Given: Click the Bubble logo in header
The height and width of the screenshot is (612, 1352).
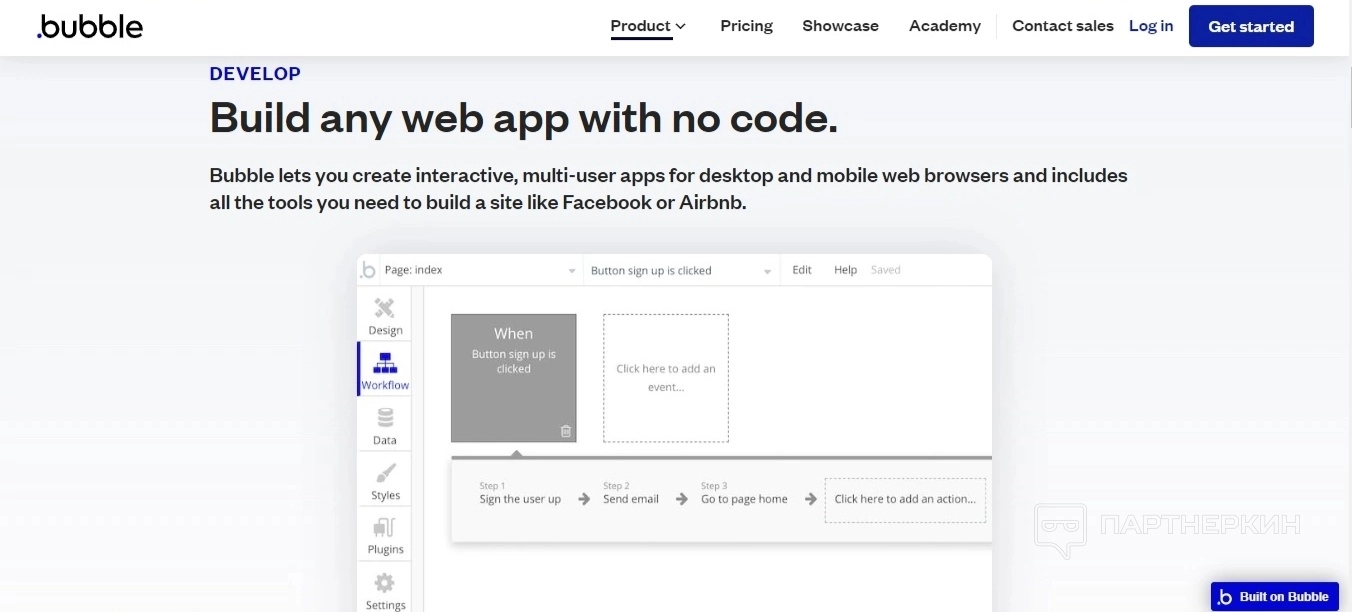Looking at the screenshot, I should click(90, 27).
